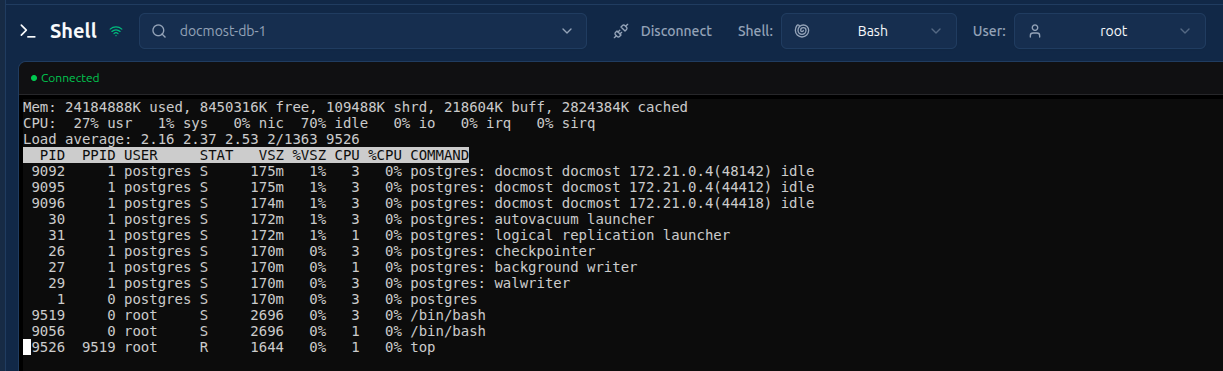Expand the Bash shell selector chevron
1223x371 pixels.
936,31
